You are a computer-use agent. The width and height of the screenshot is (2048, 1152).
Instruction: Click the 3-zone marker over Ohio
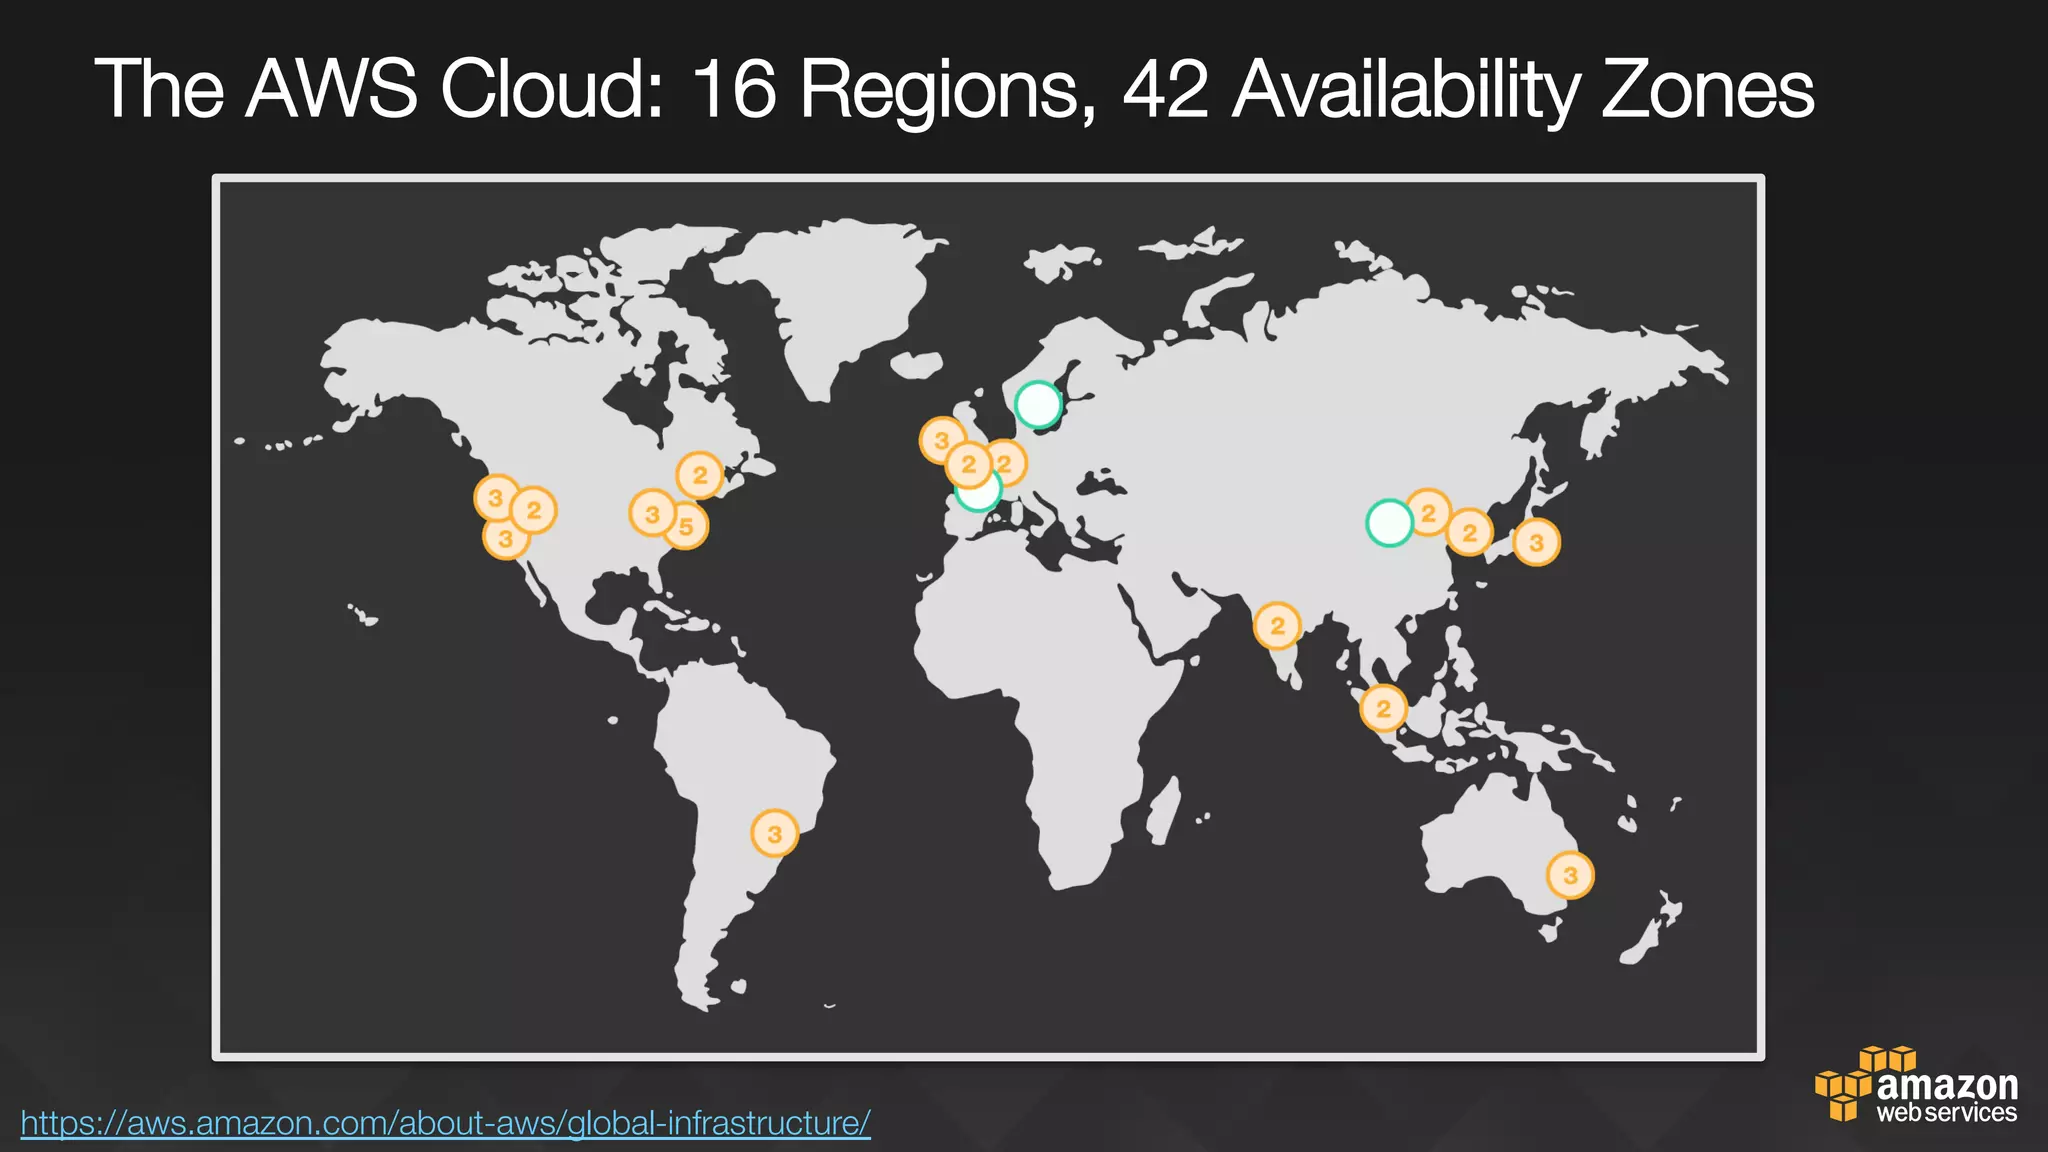(x=652, y=514)
